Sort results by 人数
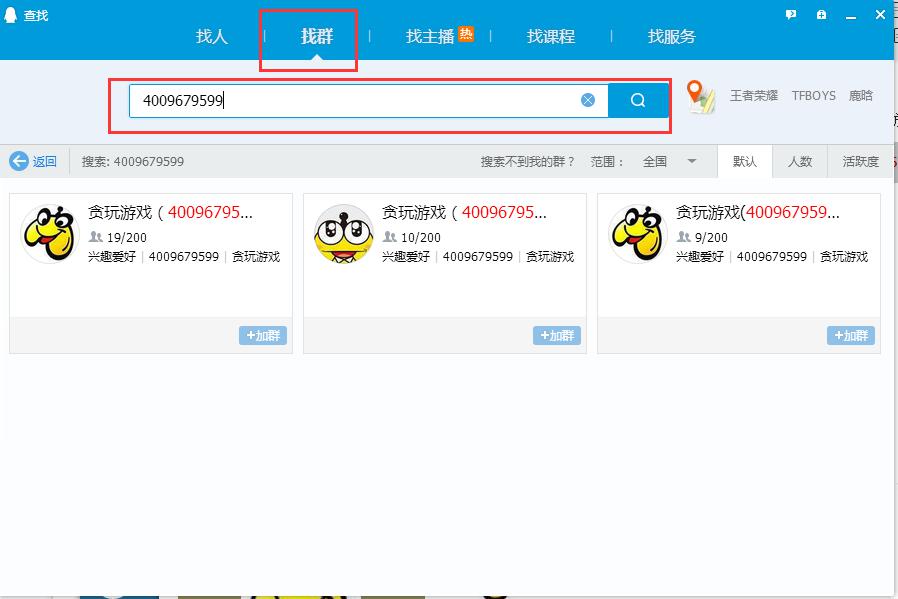This screenshot has height=599, width=898. tap(799, 161)
